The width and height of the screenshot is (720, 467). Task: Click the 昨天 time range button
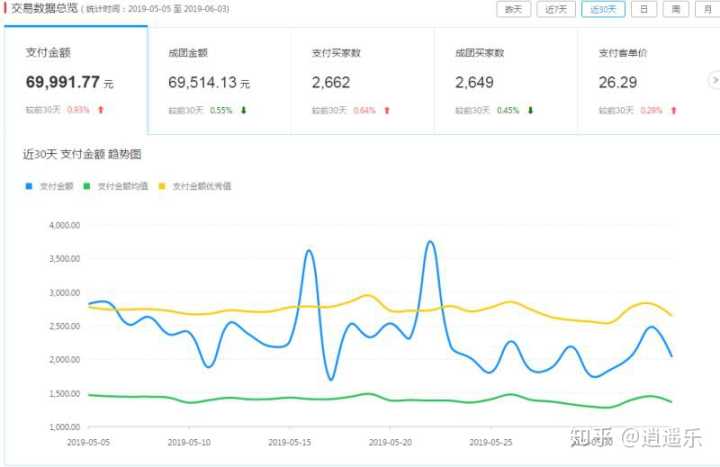pyautogui.click(x=513, y=9)
